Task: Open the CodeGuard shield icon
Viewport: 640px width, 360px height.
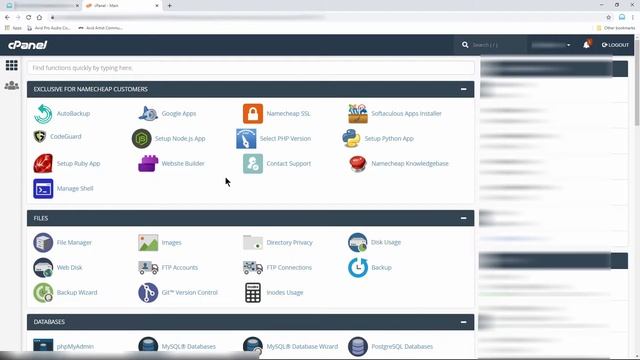Action: tap(40, 136)
